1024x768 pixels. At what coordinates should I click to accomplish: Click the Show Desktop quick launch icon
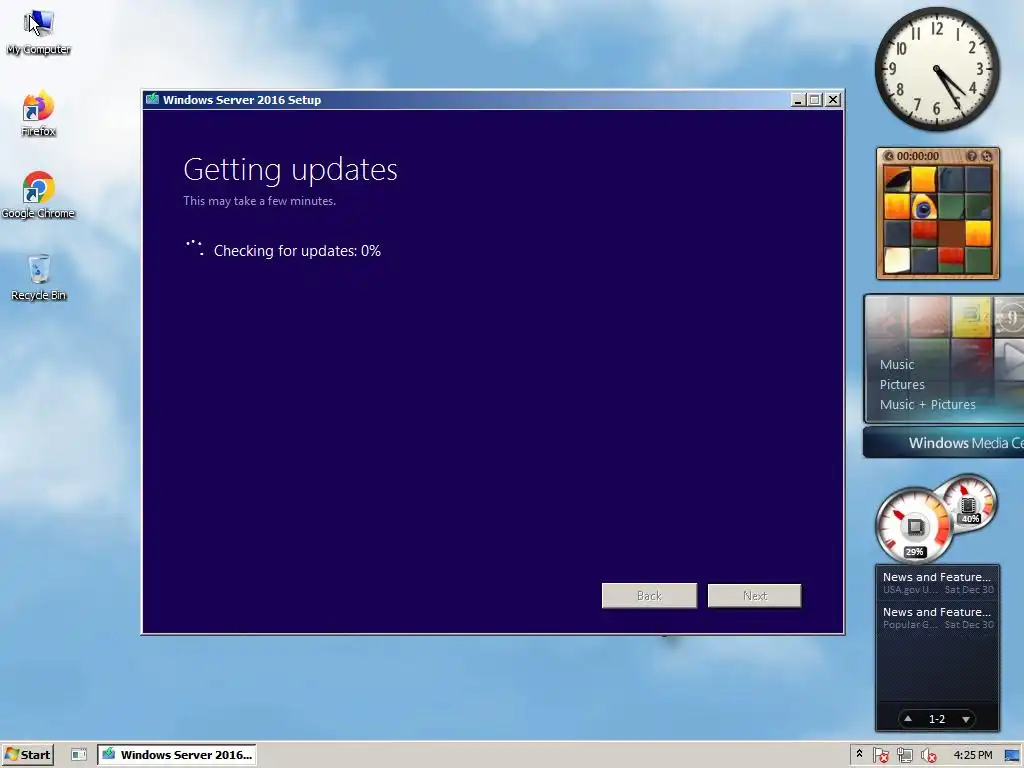click(78, 755)
